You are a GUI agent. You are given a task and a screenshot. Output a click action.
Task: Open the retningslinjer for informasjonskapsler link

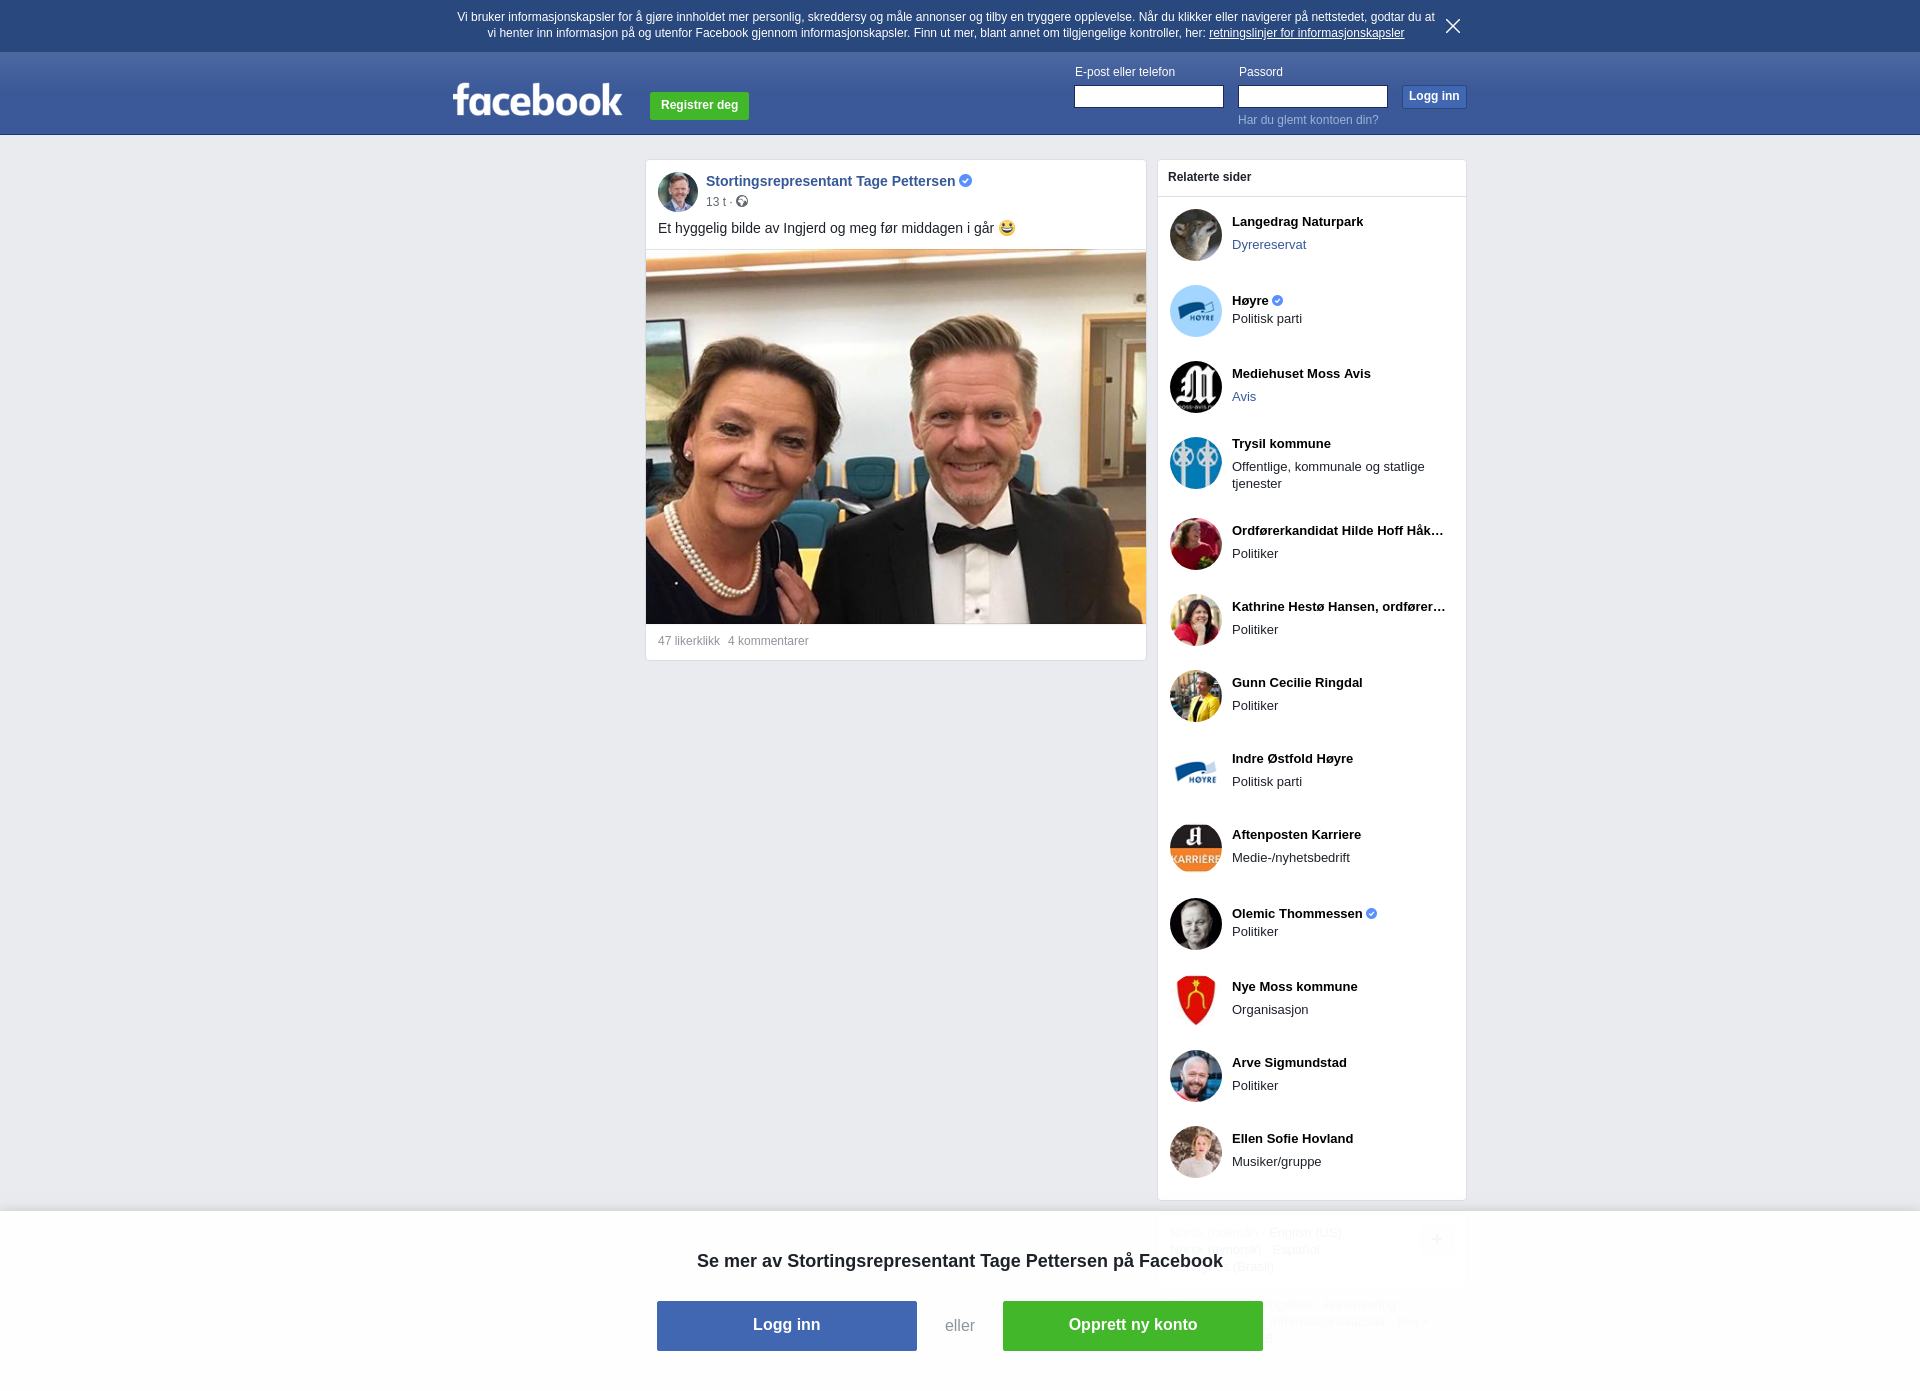(1306, 33)
